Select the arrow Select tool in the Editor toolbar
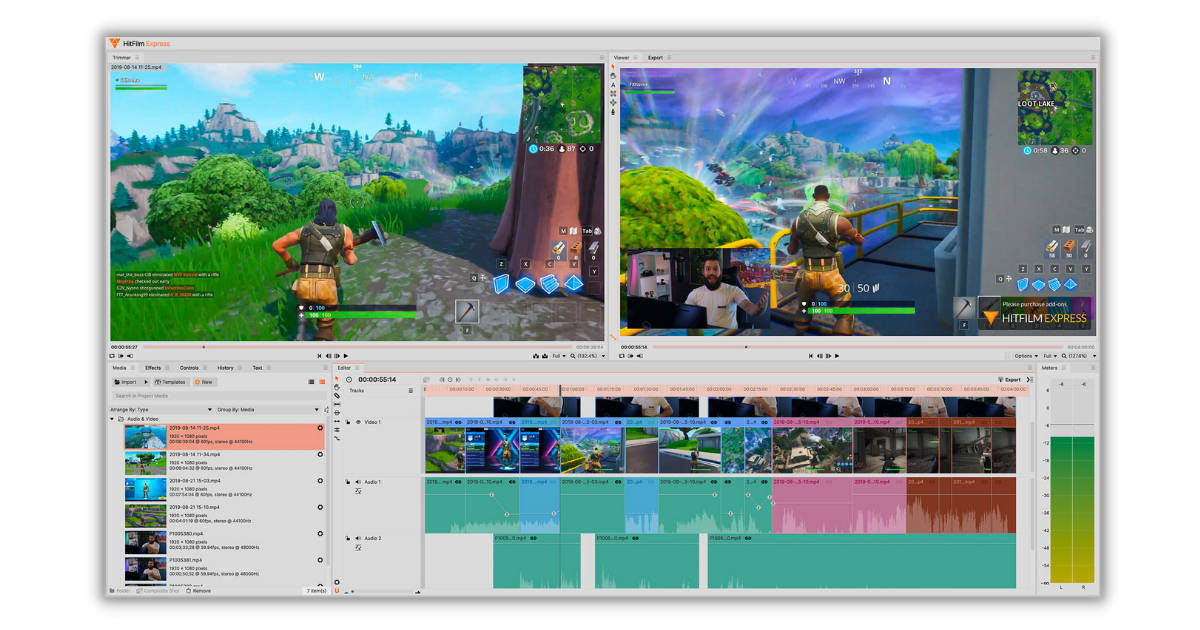The width and height of the screenshot is (1200, 630). tap(336, 378)
